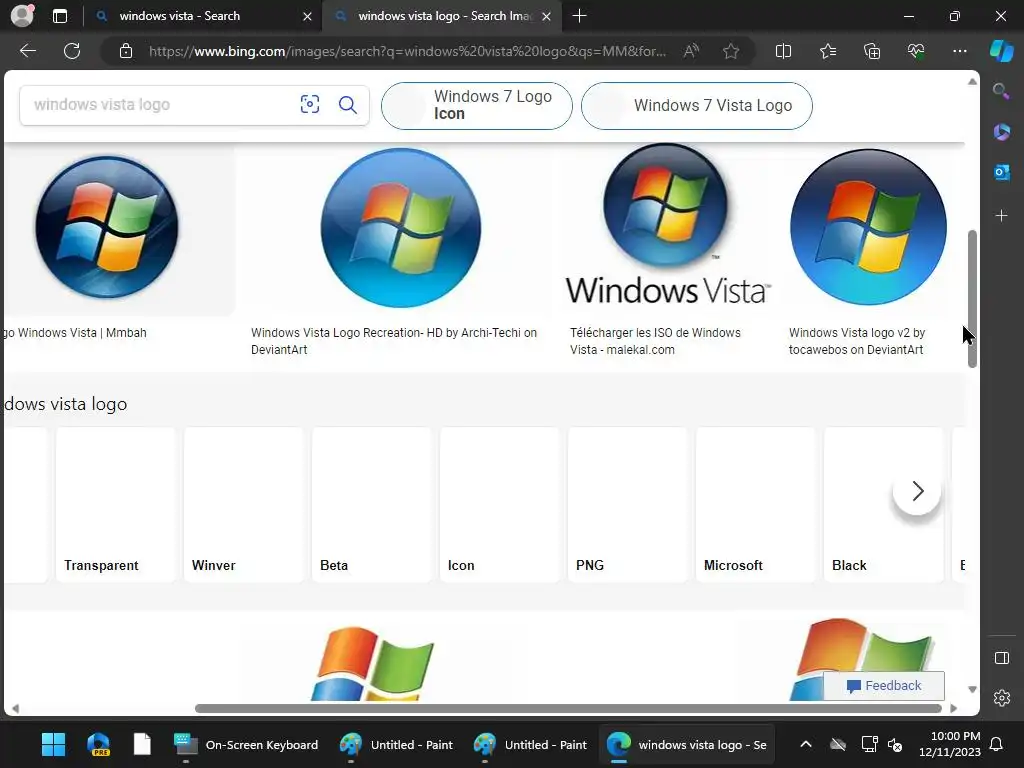Click the Télécharger les ISO caption link

(x=655, y=341)
